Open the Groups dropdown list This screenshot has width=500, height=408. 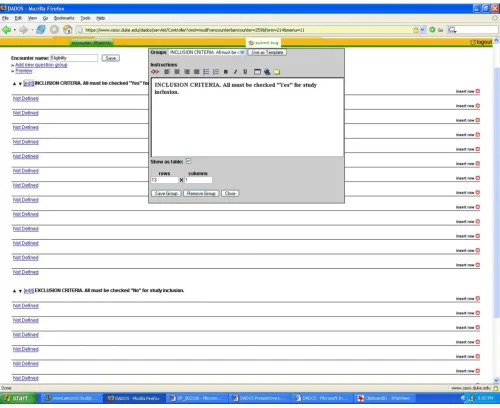click(242, 52)
